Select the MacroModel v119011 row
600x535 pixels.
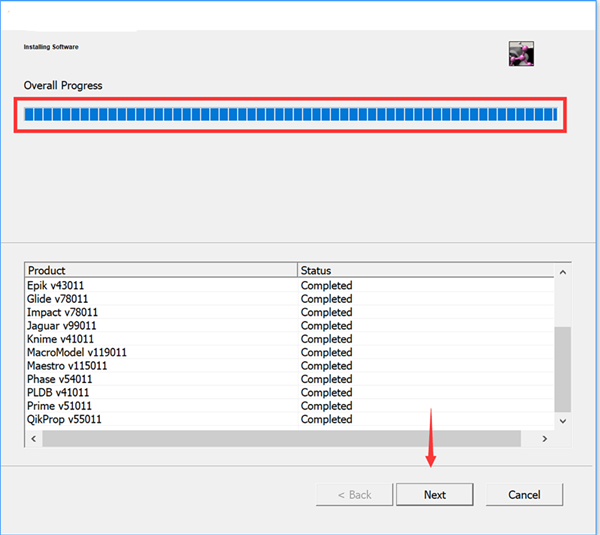coord(290,352)
